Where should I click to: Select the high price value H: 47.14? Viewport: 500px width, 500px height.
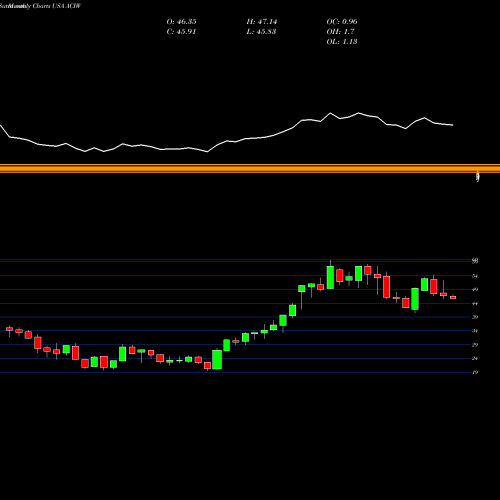[262, 22]
